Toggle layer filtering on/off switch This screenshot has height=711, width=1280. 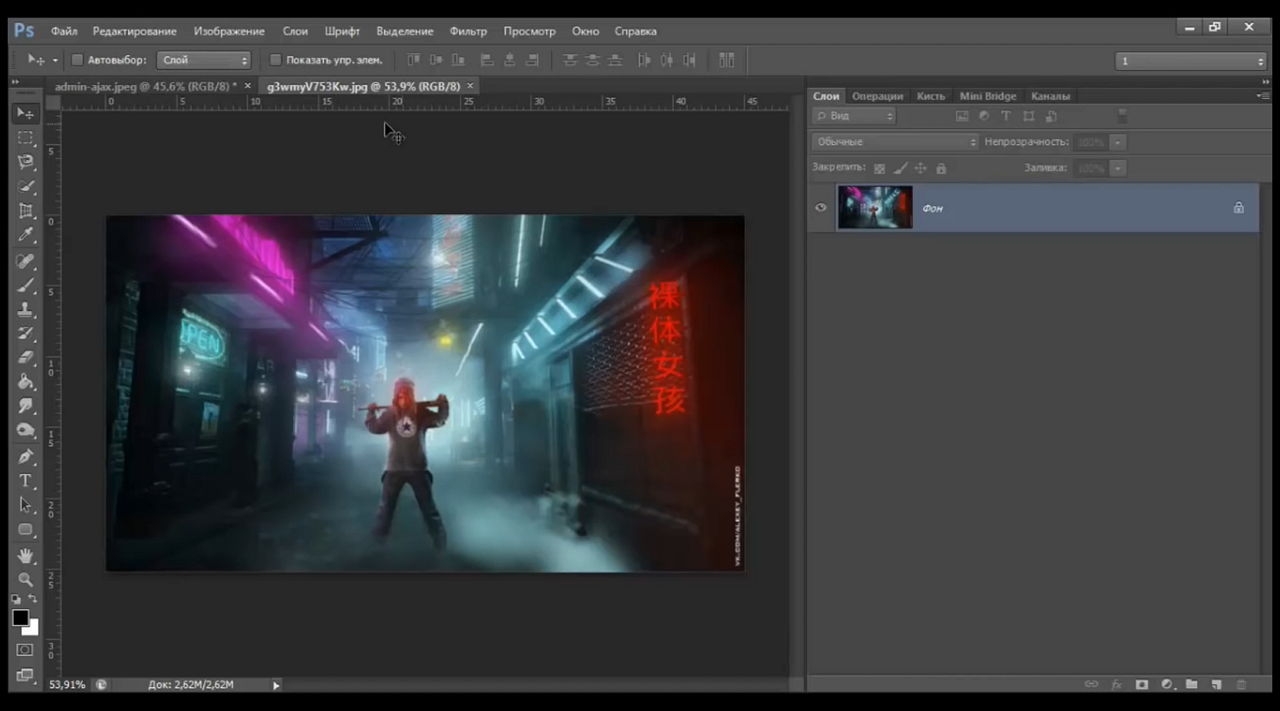(1122, 116)
